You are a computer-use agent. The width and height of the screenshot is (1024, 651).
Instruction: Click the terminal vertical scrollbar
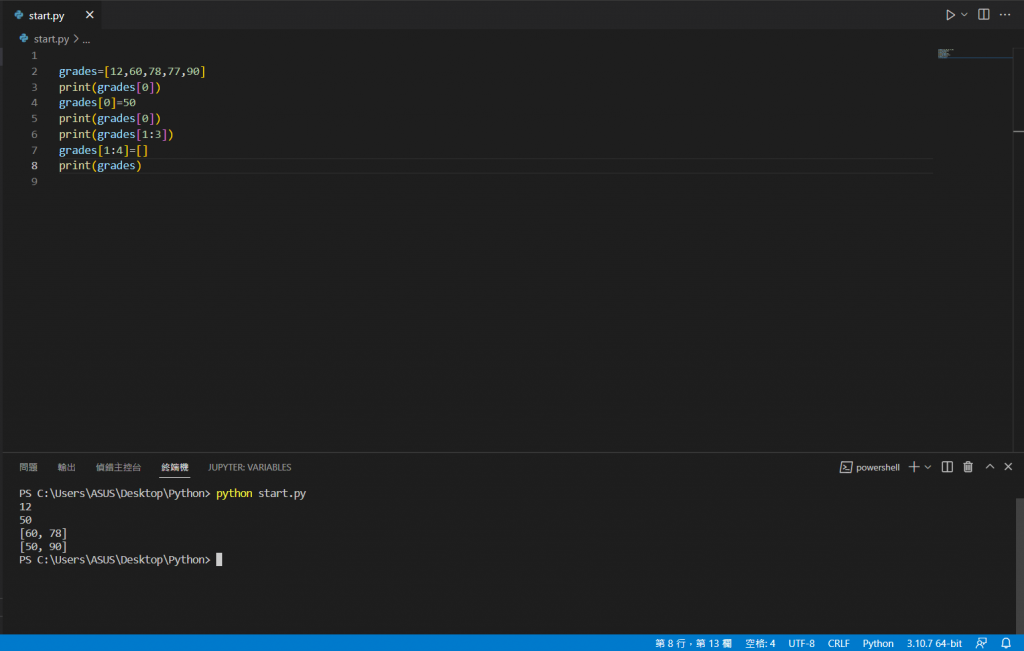1019,565
